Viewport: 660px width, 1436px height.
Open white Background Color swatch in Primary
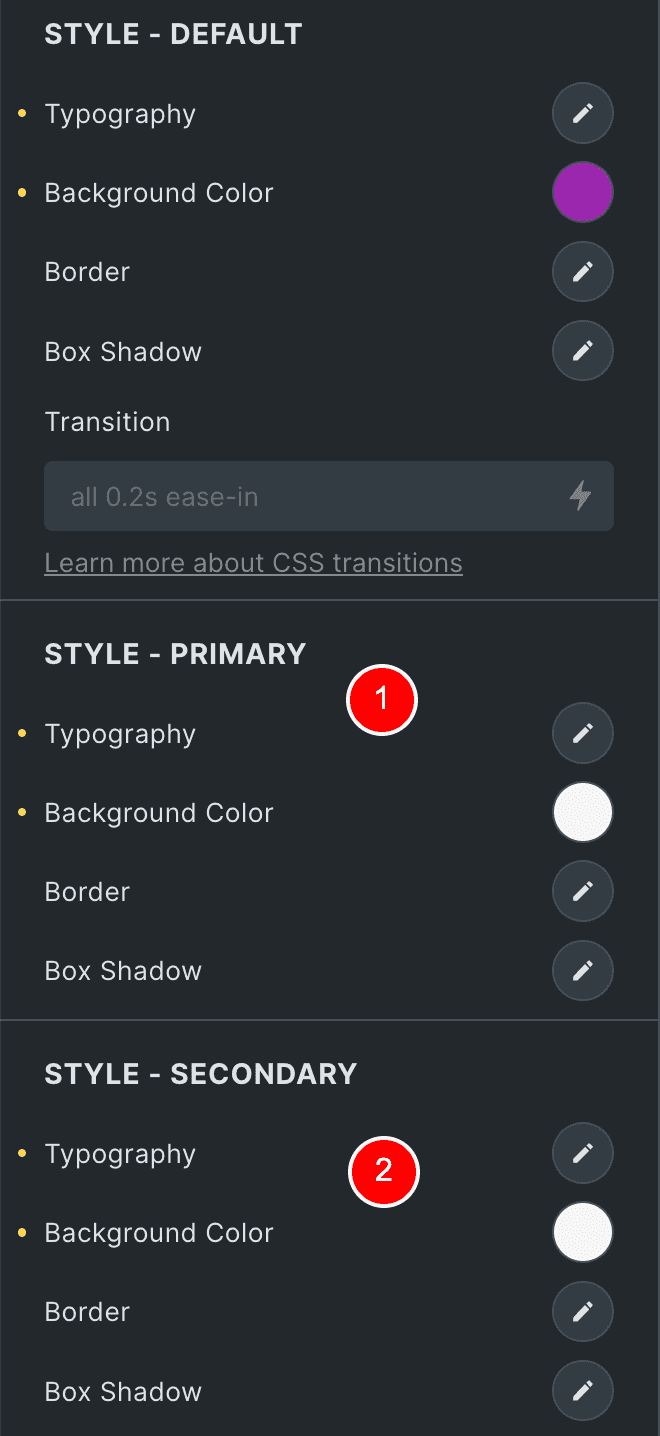click(583, 813)
